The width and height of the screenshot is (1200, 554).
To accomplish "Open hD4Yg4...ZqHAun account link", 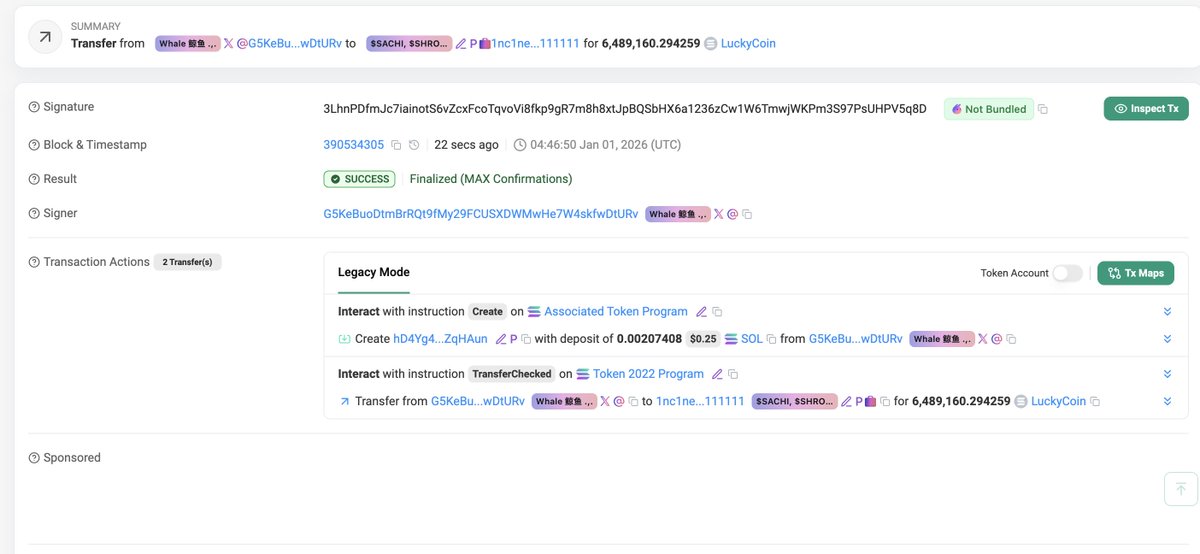I will tap(441, 339).
